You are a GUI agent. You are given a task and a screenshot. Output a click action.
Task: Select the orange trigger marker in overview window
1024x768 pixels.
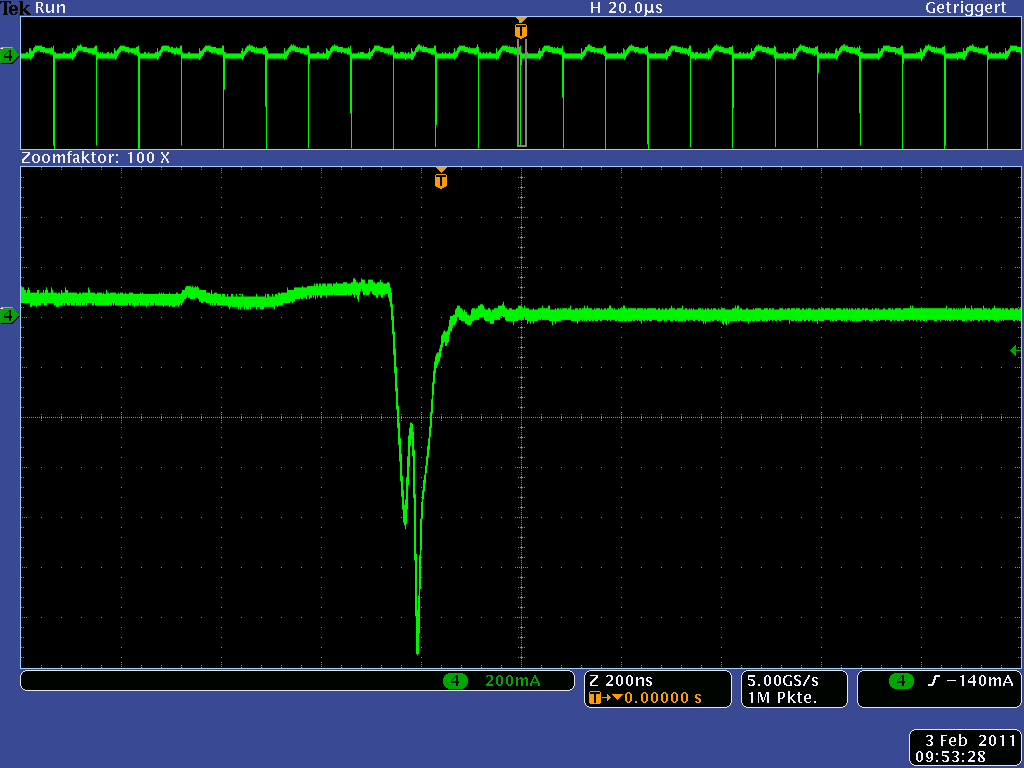click(520, 29)
